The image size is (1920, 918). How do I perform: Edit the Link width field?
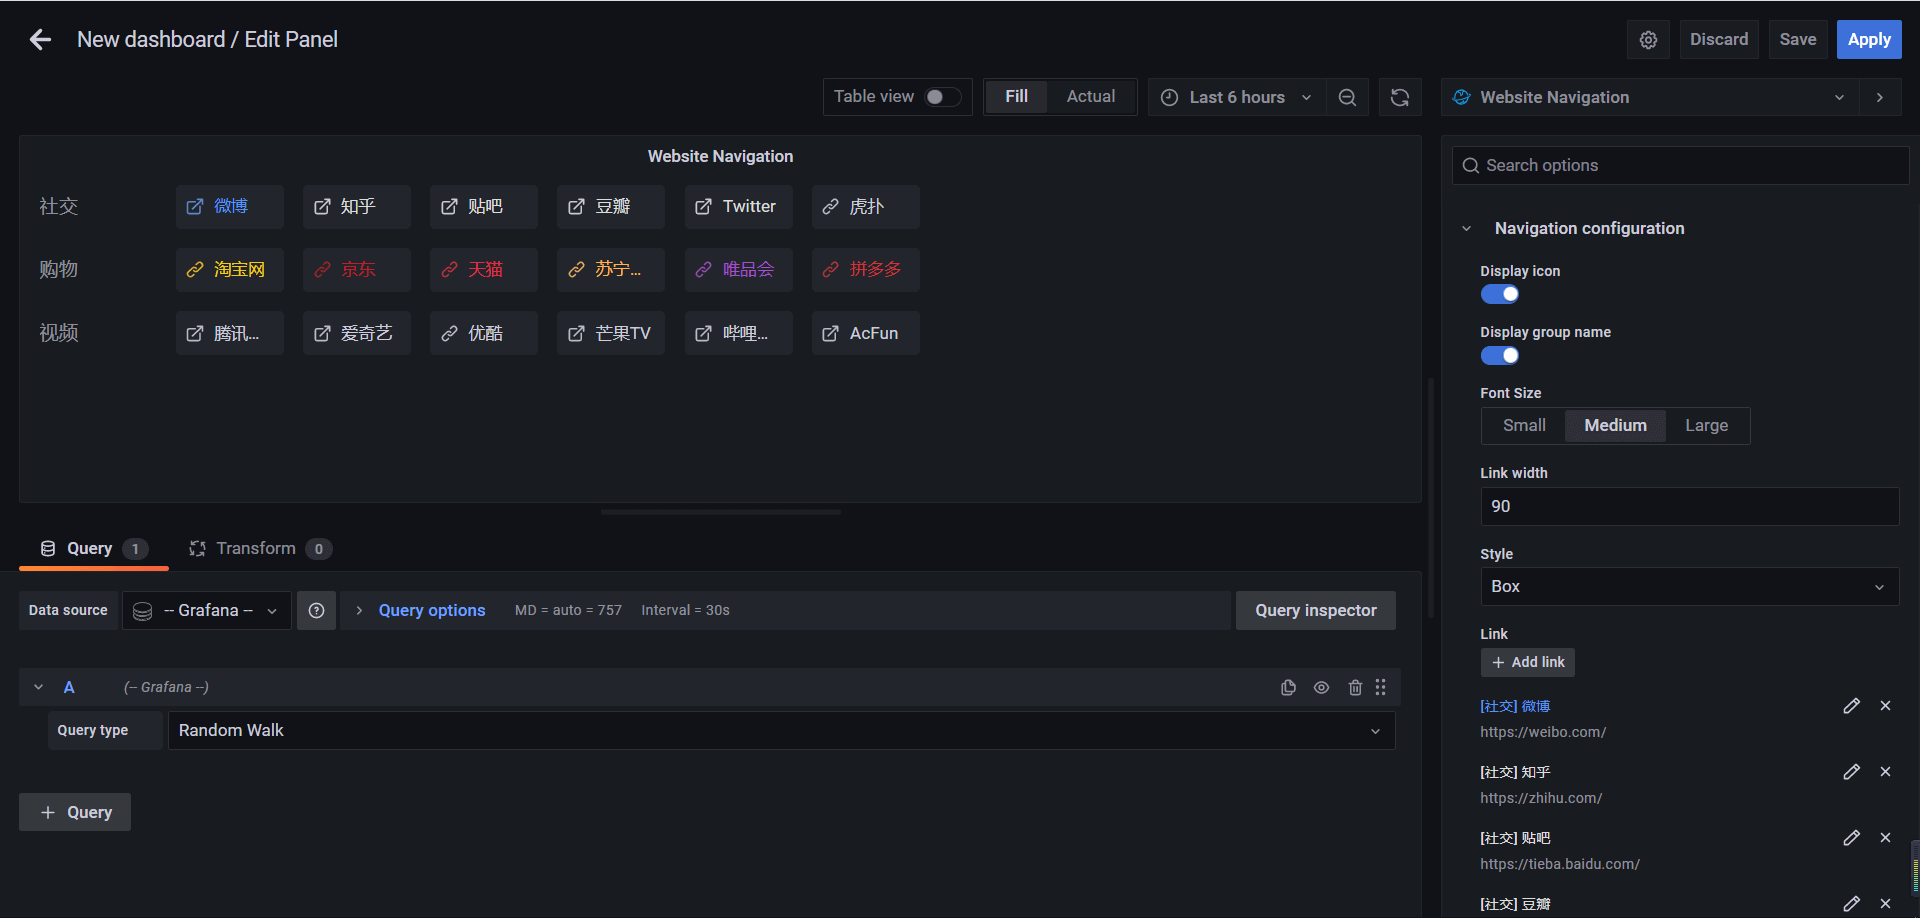tap(1689, 507)
